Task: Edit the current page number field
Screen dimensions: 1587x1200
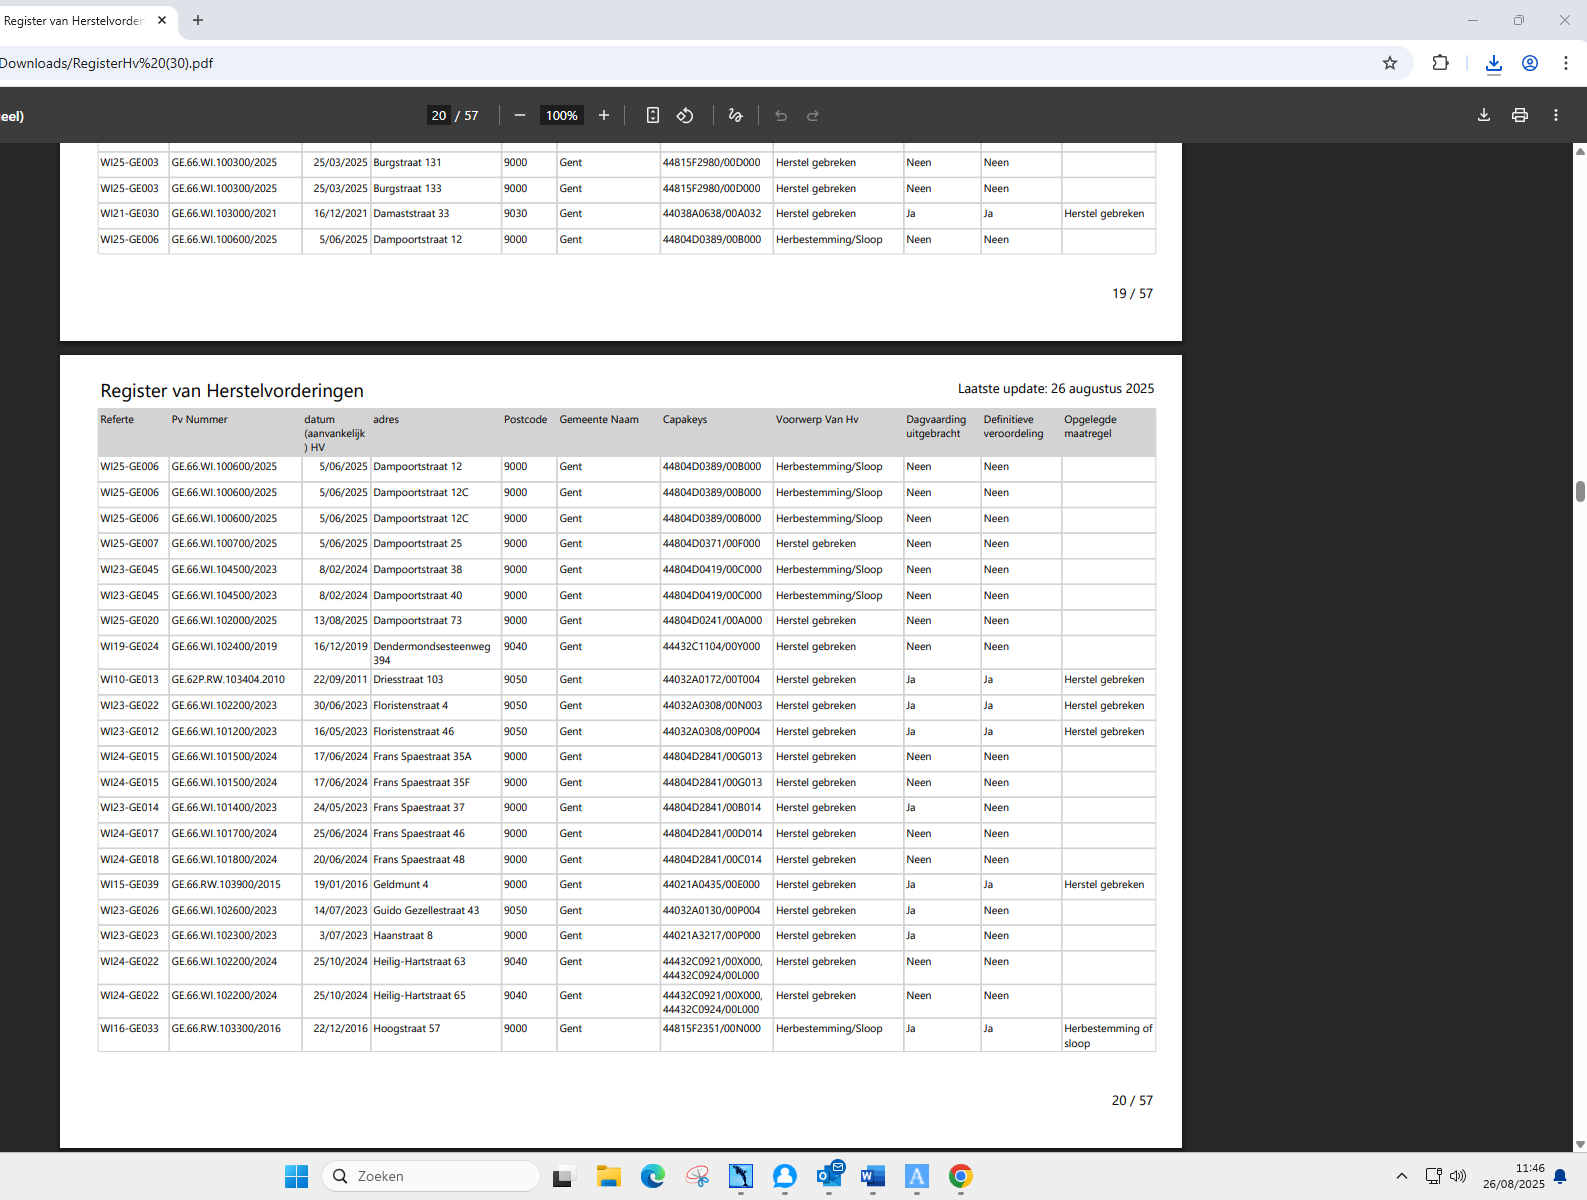Action: (x=439, y=116)
